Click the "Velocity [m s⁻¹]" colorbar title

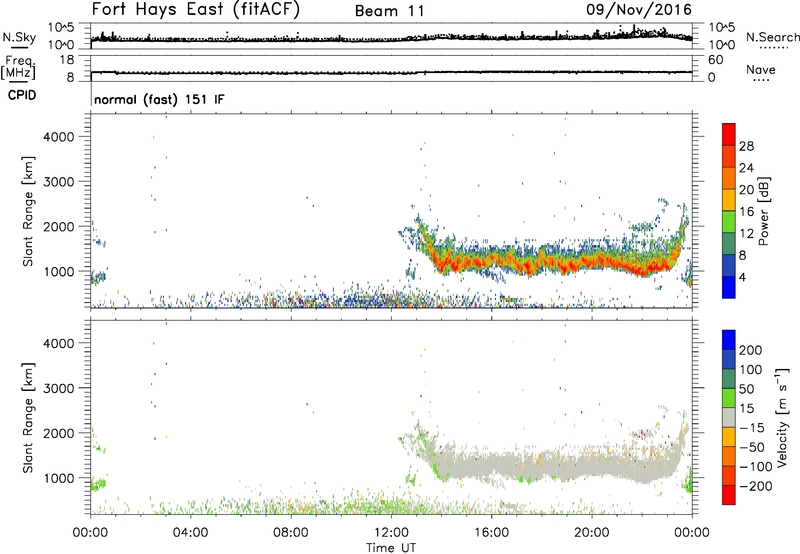click(x=782, y=417)
